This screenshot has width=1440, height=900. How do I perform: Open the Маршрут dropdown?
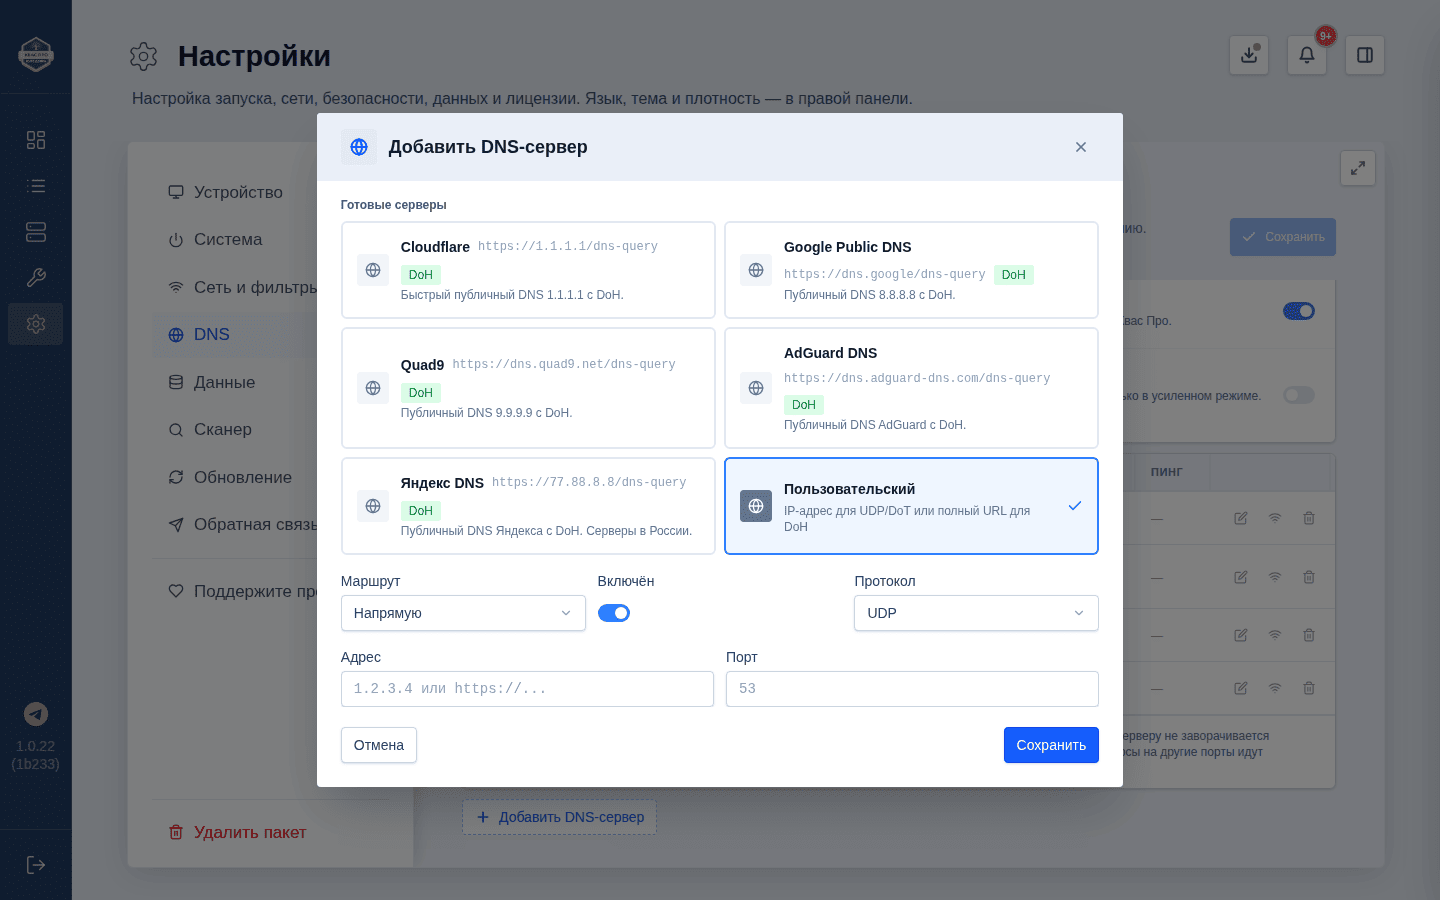tap(463, 613)
